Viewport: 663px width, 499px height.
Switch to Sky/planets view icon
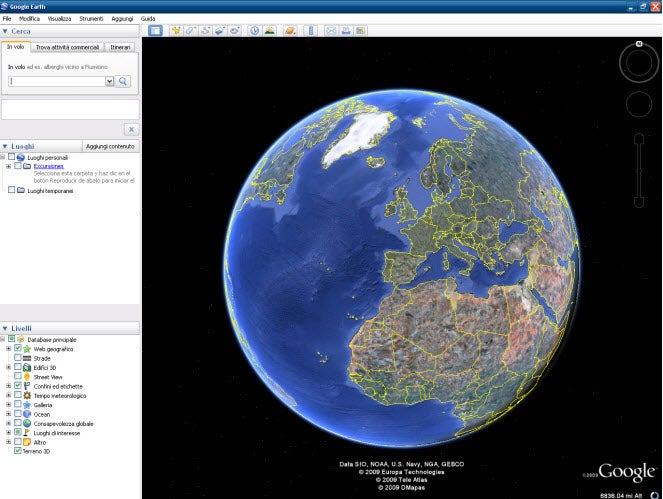coord(290,30)
